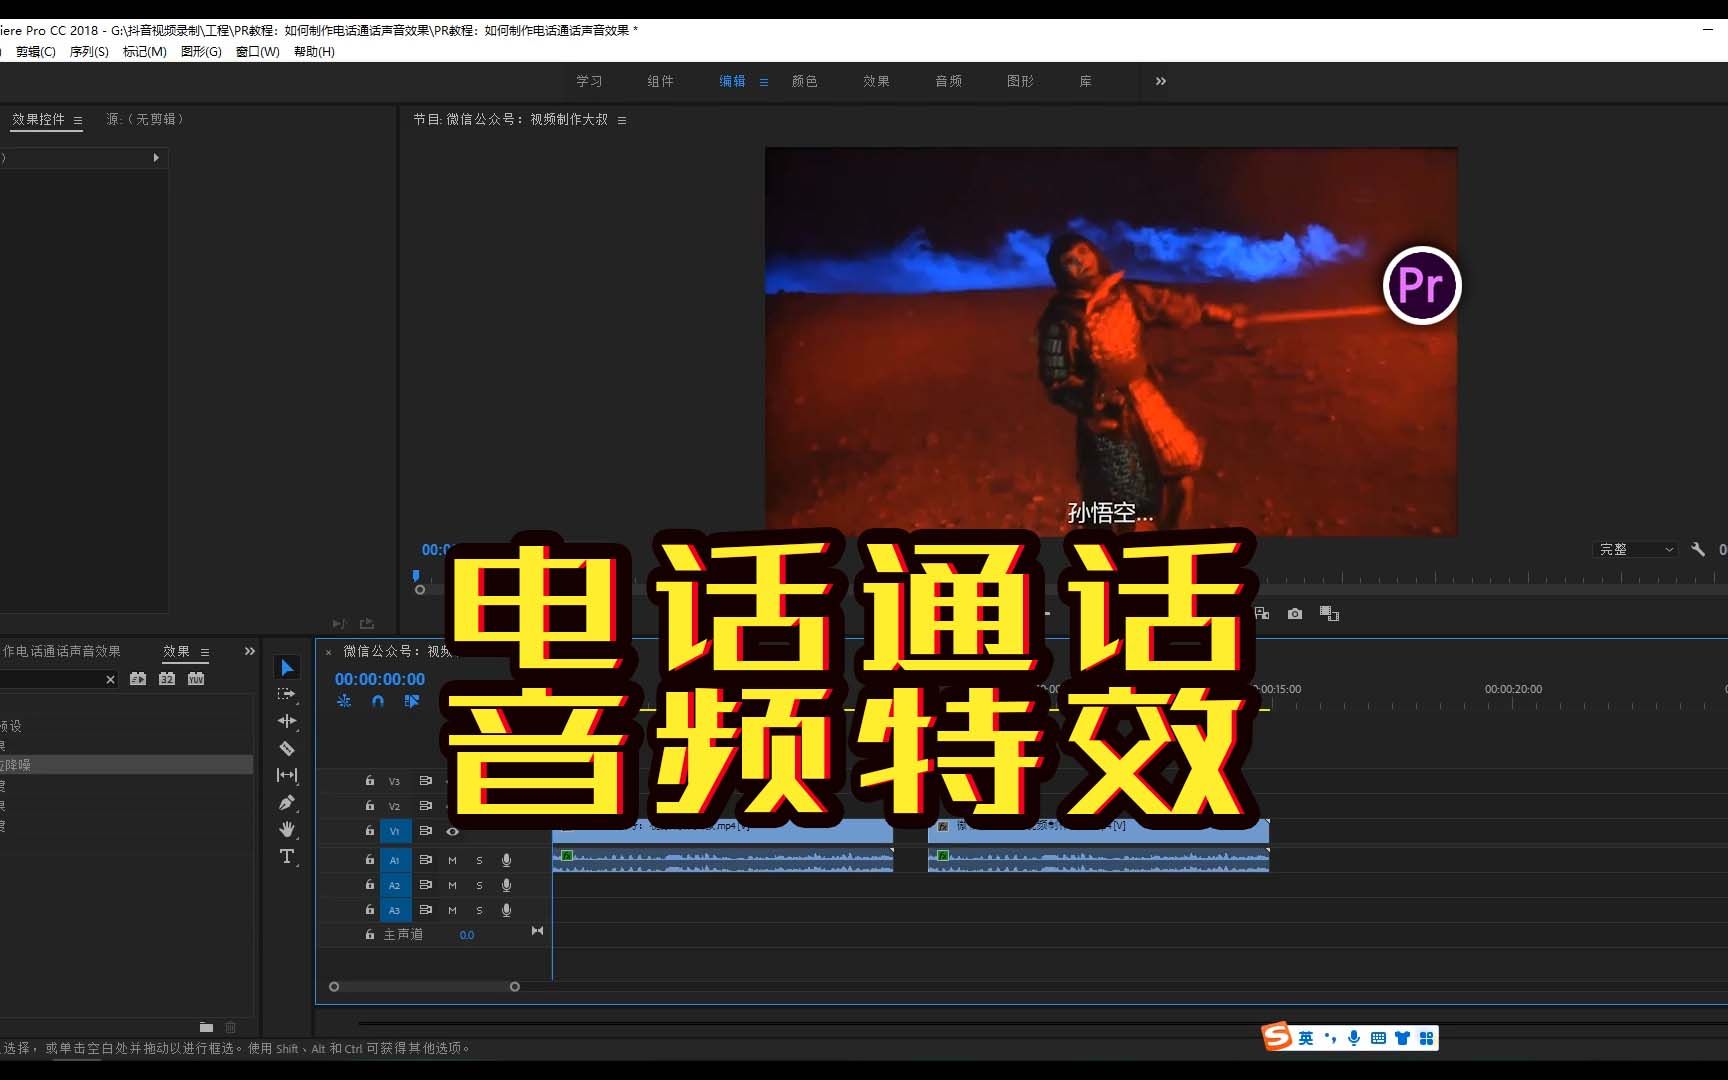The width and height of the screenshot is (1728, 1080).
Task: Open program monitor panel menu
Action: pyautogui.click(x=622, y=120)
